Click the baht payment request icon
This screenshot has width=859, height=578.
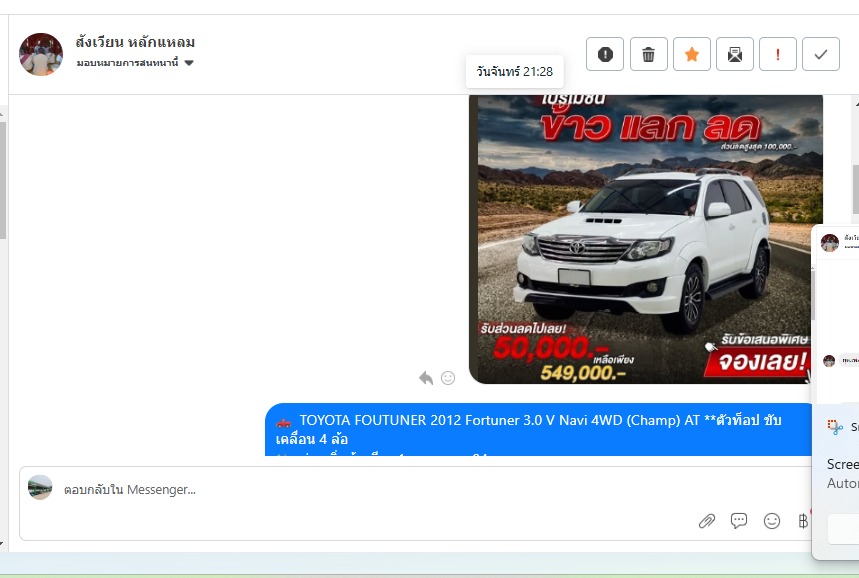pos(803,521)
